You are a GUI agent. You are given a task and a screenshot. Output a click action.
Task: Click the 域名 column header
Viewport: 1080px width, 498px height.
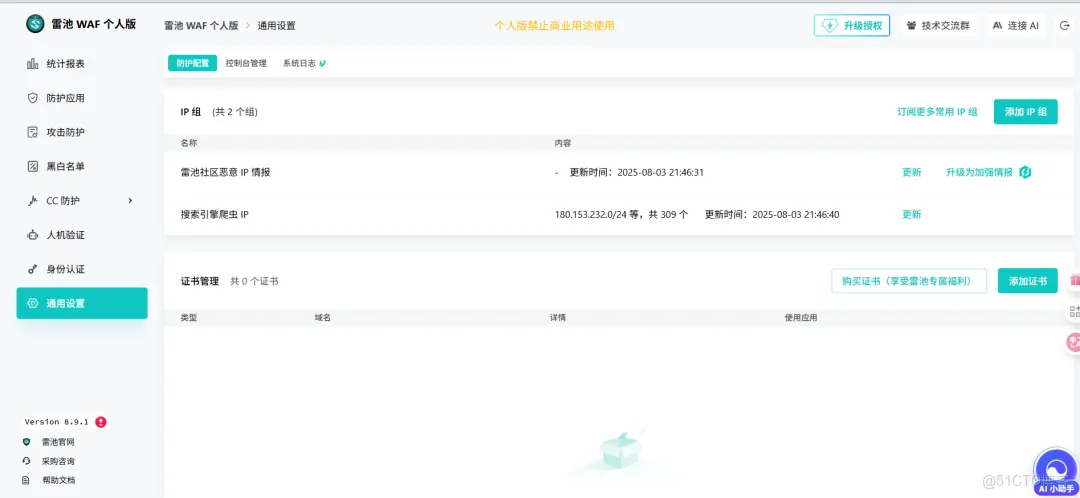click(x=322, y=318)
